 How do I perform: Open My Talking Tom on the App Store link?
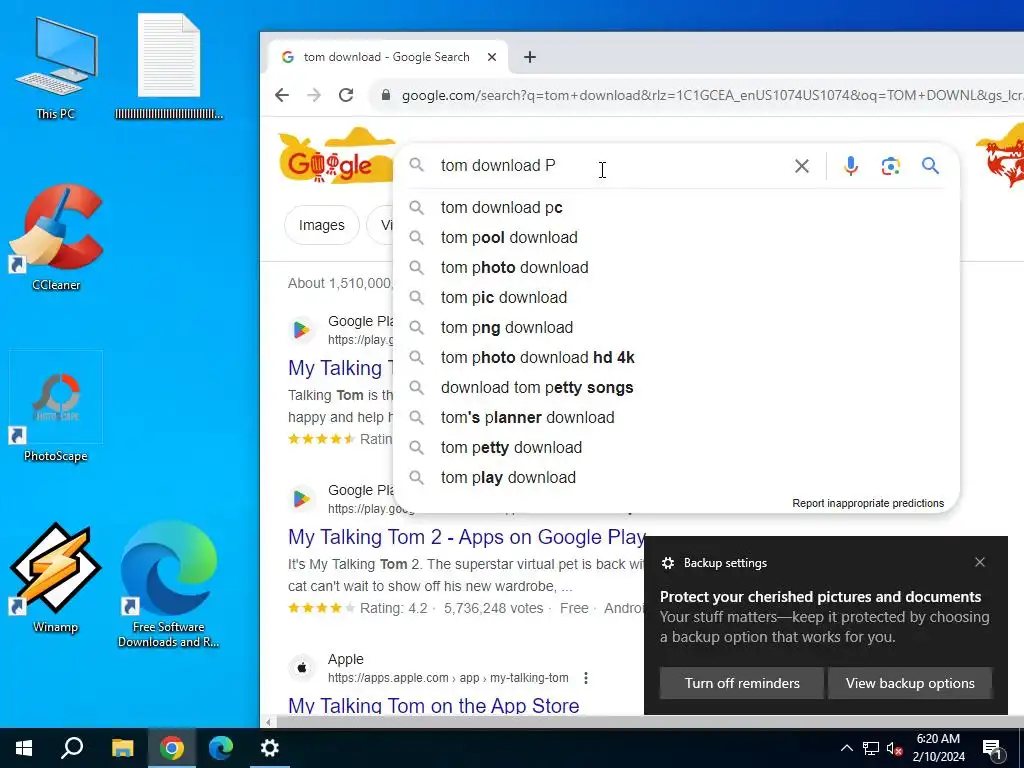coord(434,705)
